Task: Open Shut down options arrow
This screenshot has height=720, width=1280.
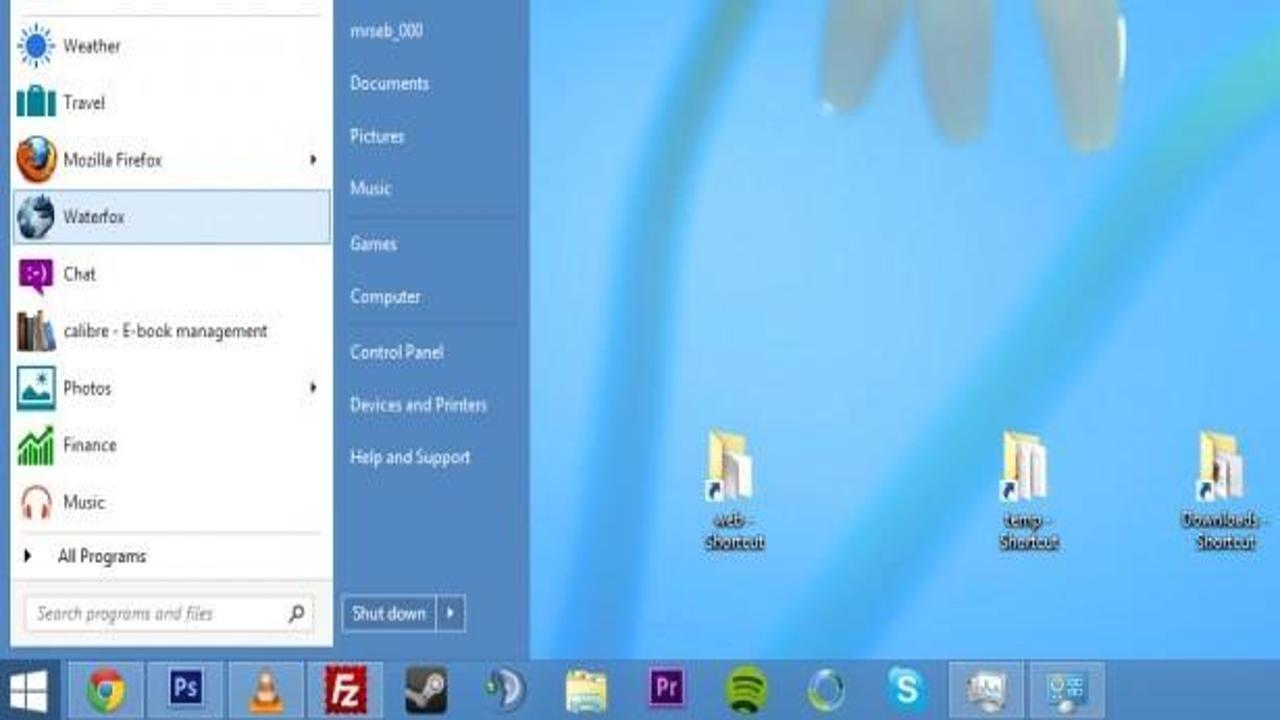Action: click(x=451, y=614)
